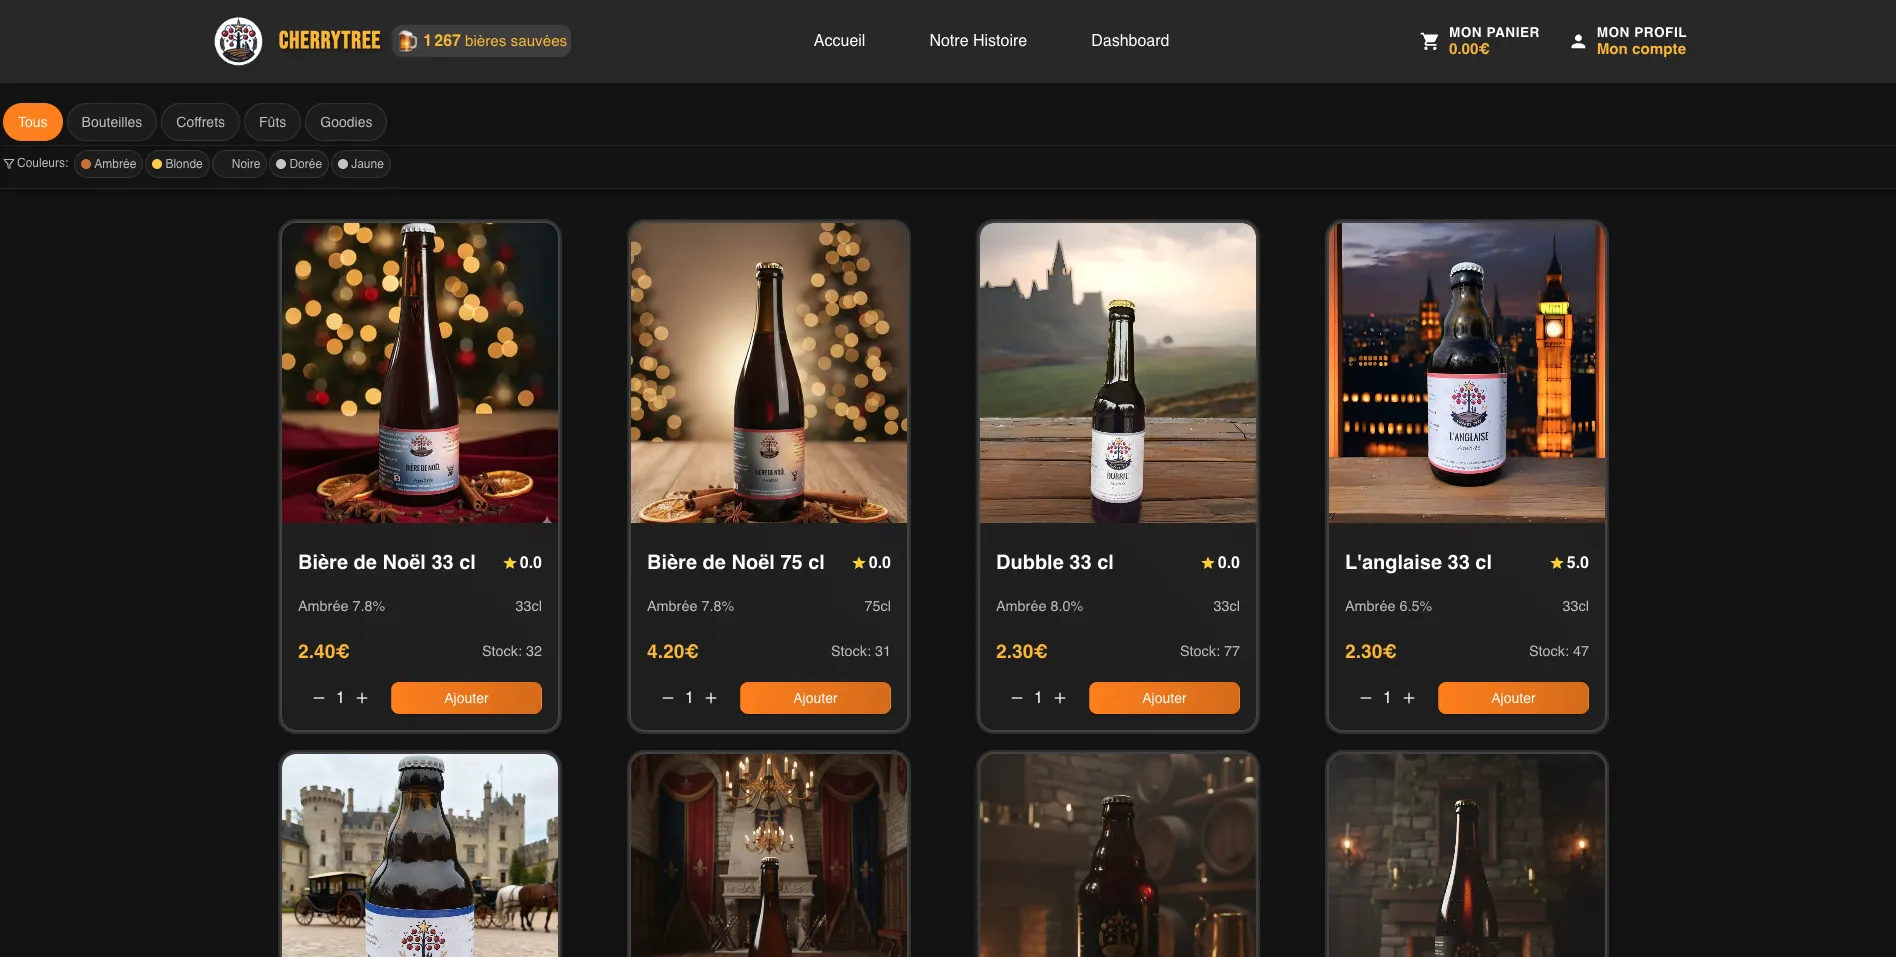Select the Dorée color filter chip

(299, 164)
